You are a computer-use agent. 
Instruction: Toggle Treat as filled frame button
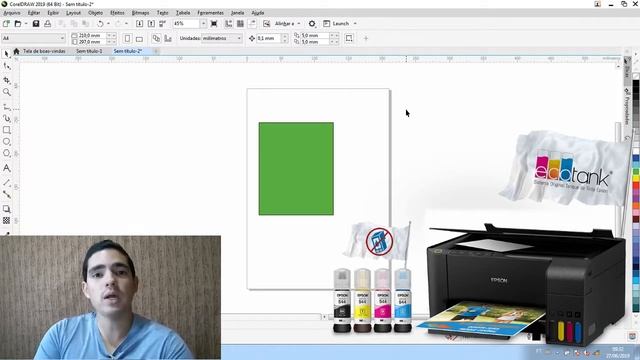349,38
